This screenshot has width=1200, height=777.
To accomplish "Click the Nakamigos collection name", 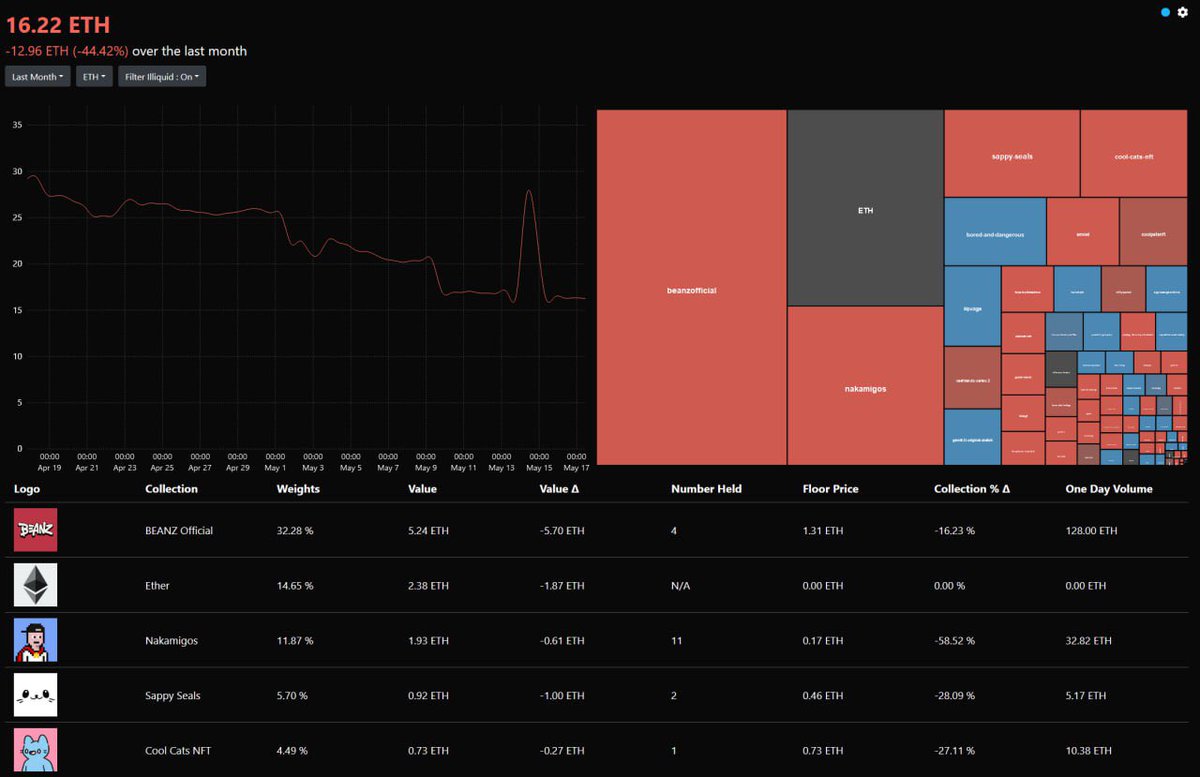I will (171, 640).
